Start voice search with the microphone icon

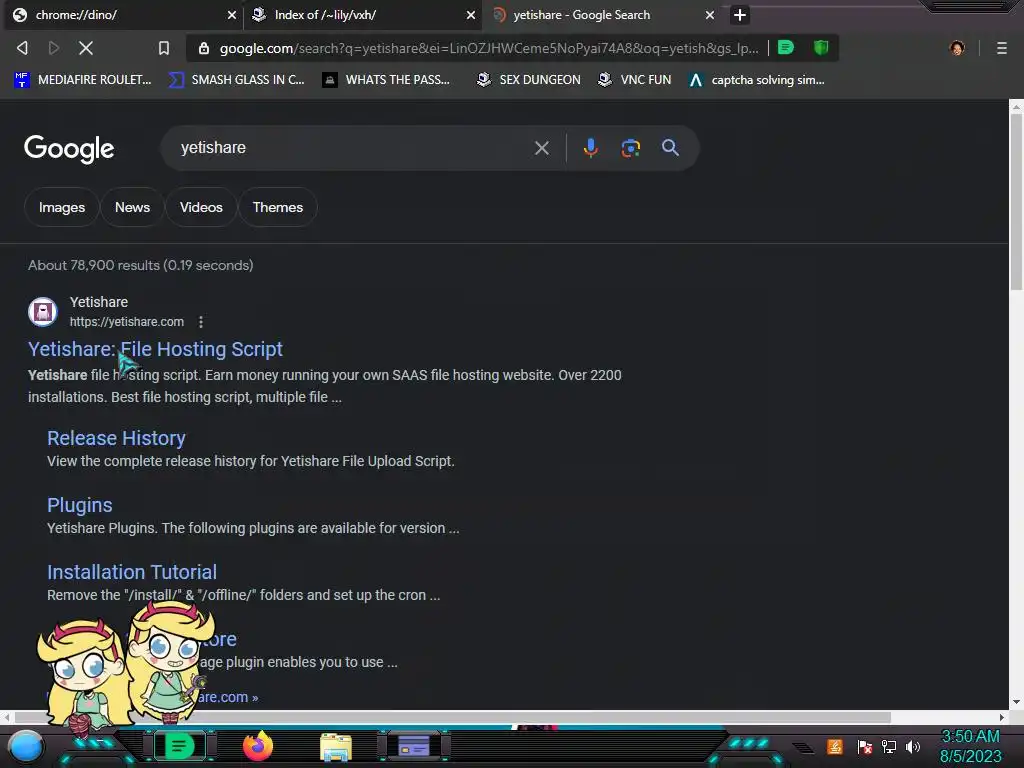pos(590,148)
